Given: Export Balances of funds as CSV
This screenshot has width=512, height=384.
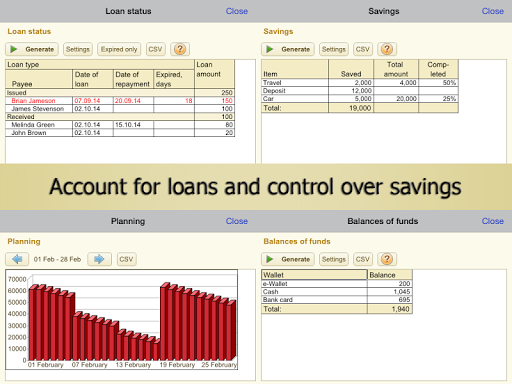Looking at the screenshot, I should click(x=363, y=259).
